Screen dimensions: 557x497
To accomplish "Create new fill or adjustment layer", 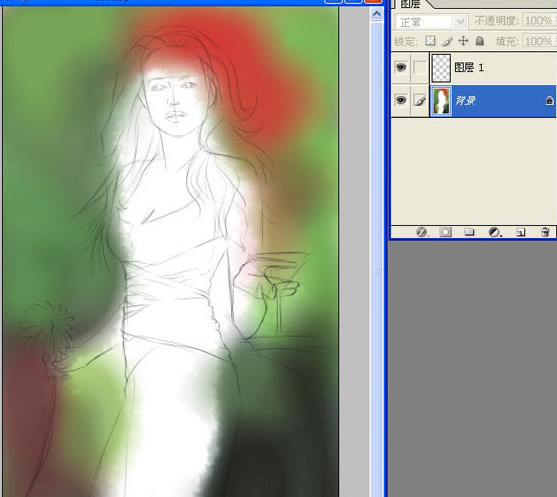I will coord(495,232).
